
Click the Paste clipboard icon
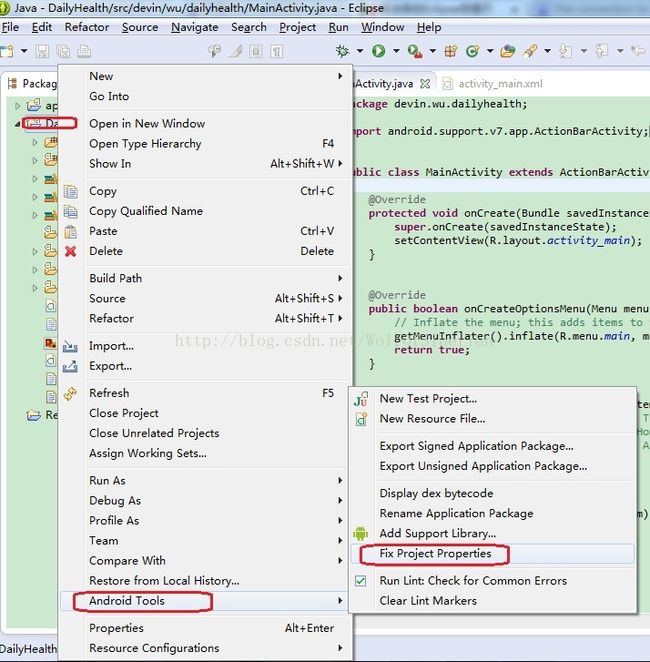click(x=70, y=231)
